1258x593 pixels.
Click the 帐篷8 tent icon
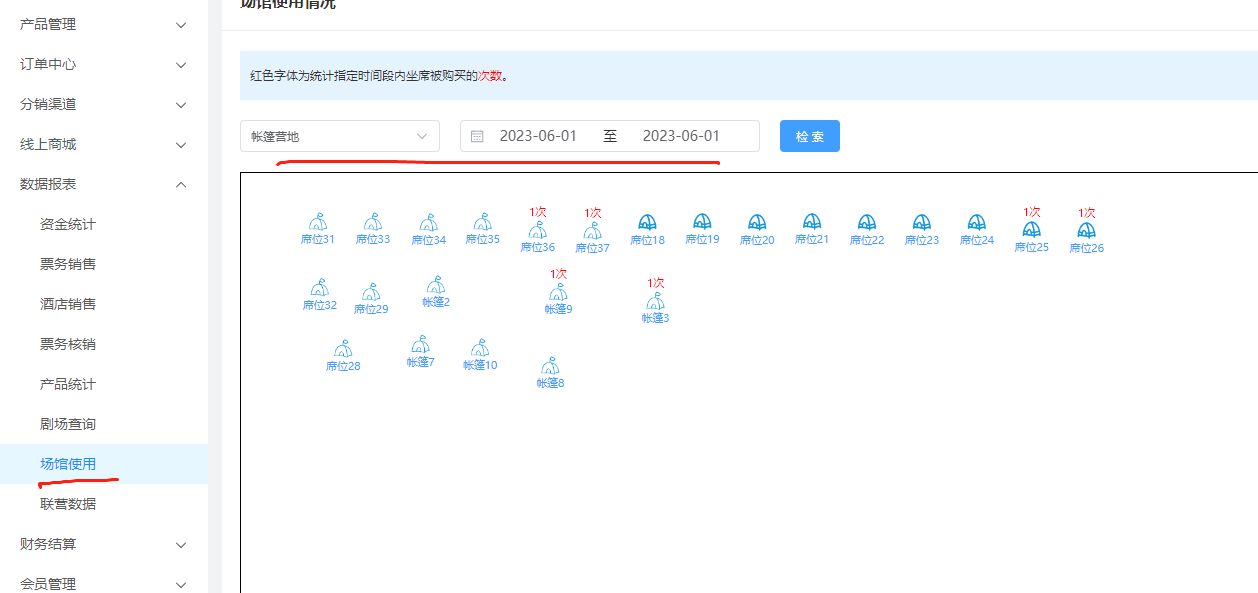point(550,366)
